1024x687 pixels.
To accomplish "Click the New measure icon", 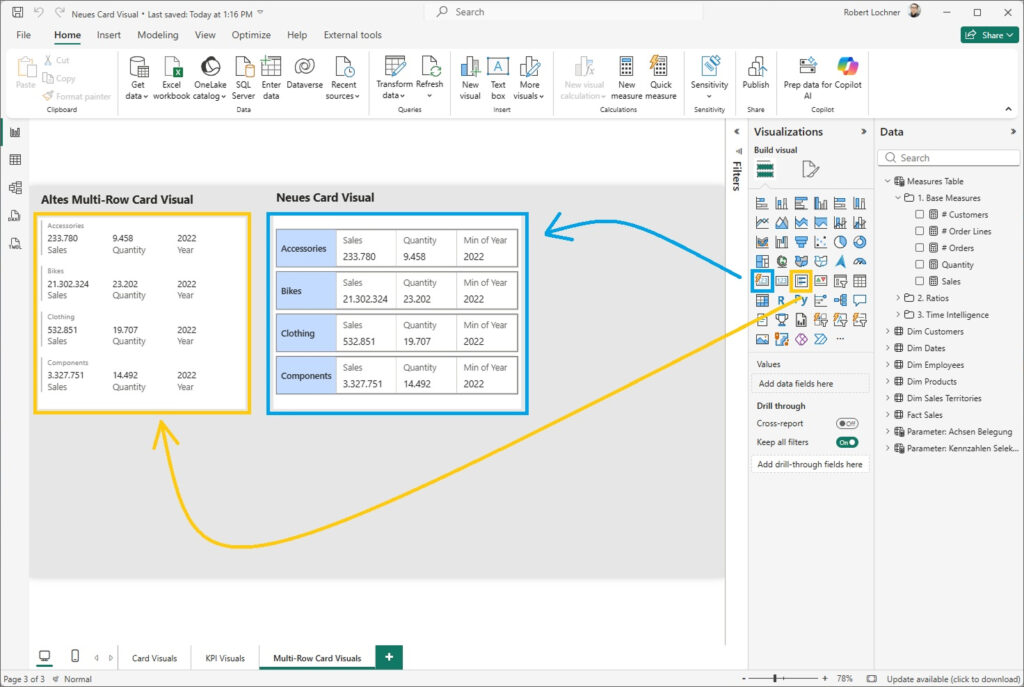I will pos(626,67).
